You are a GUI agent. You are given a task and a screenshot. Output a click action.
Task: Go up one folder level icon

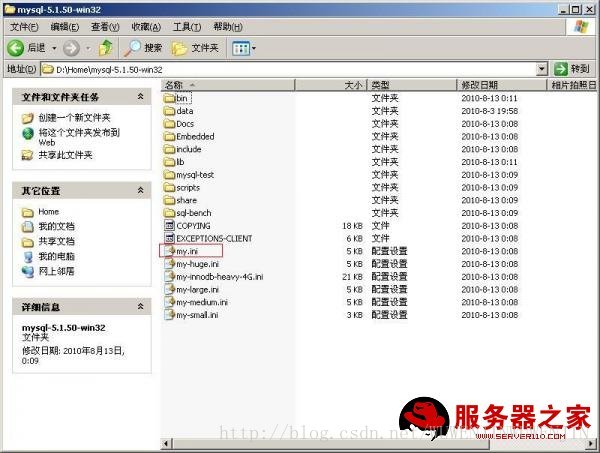coord(106,48)
